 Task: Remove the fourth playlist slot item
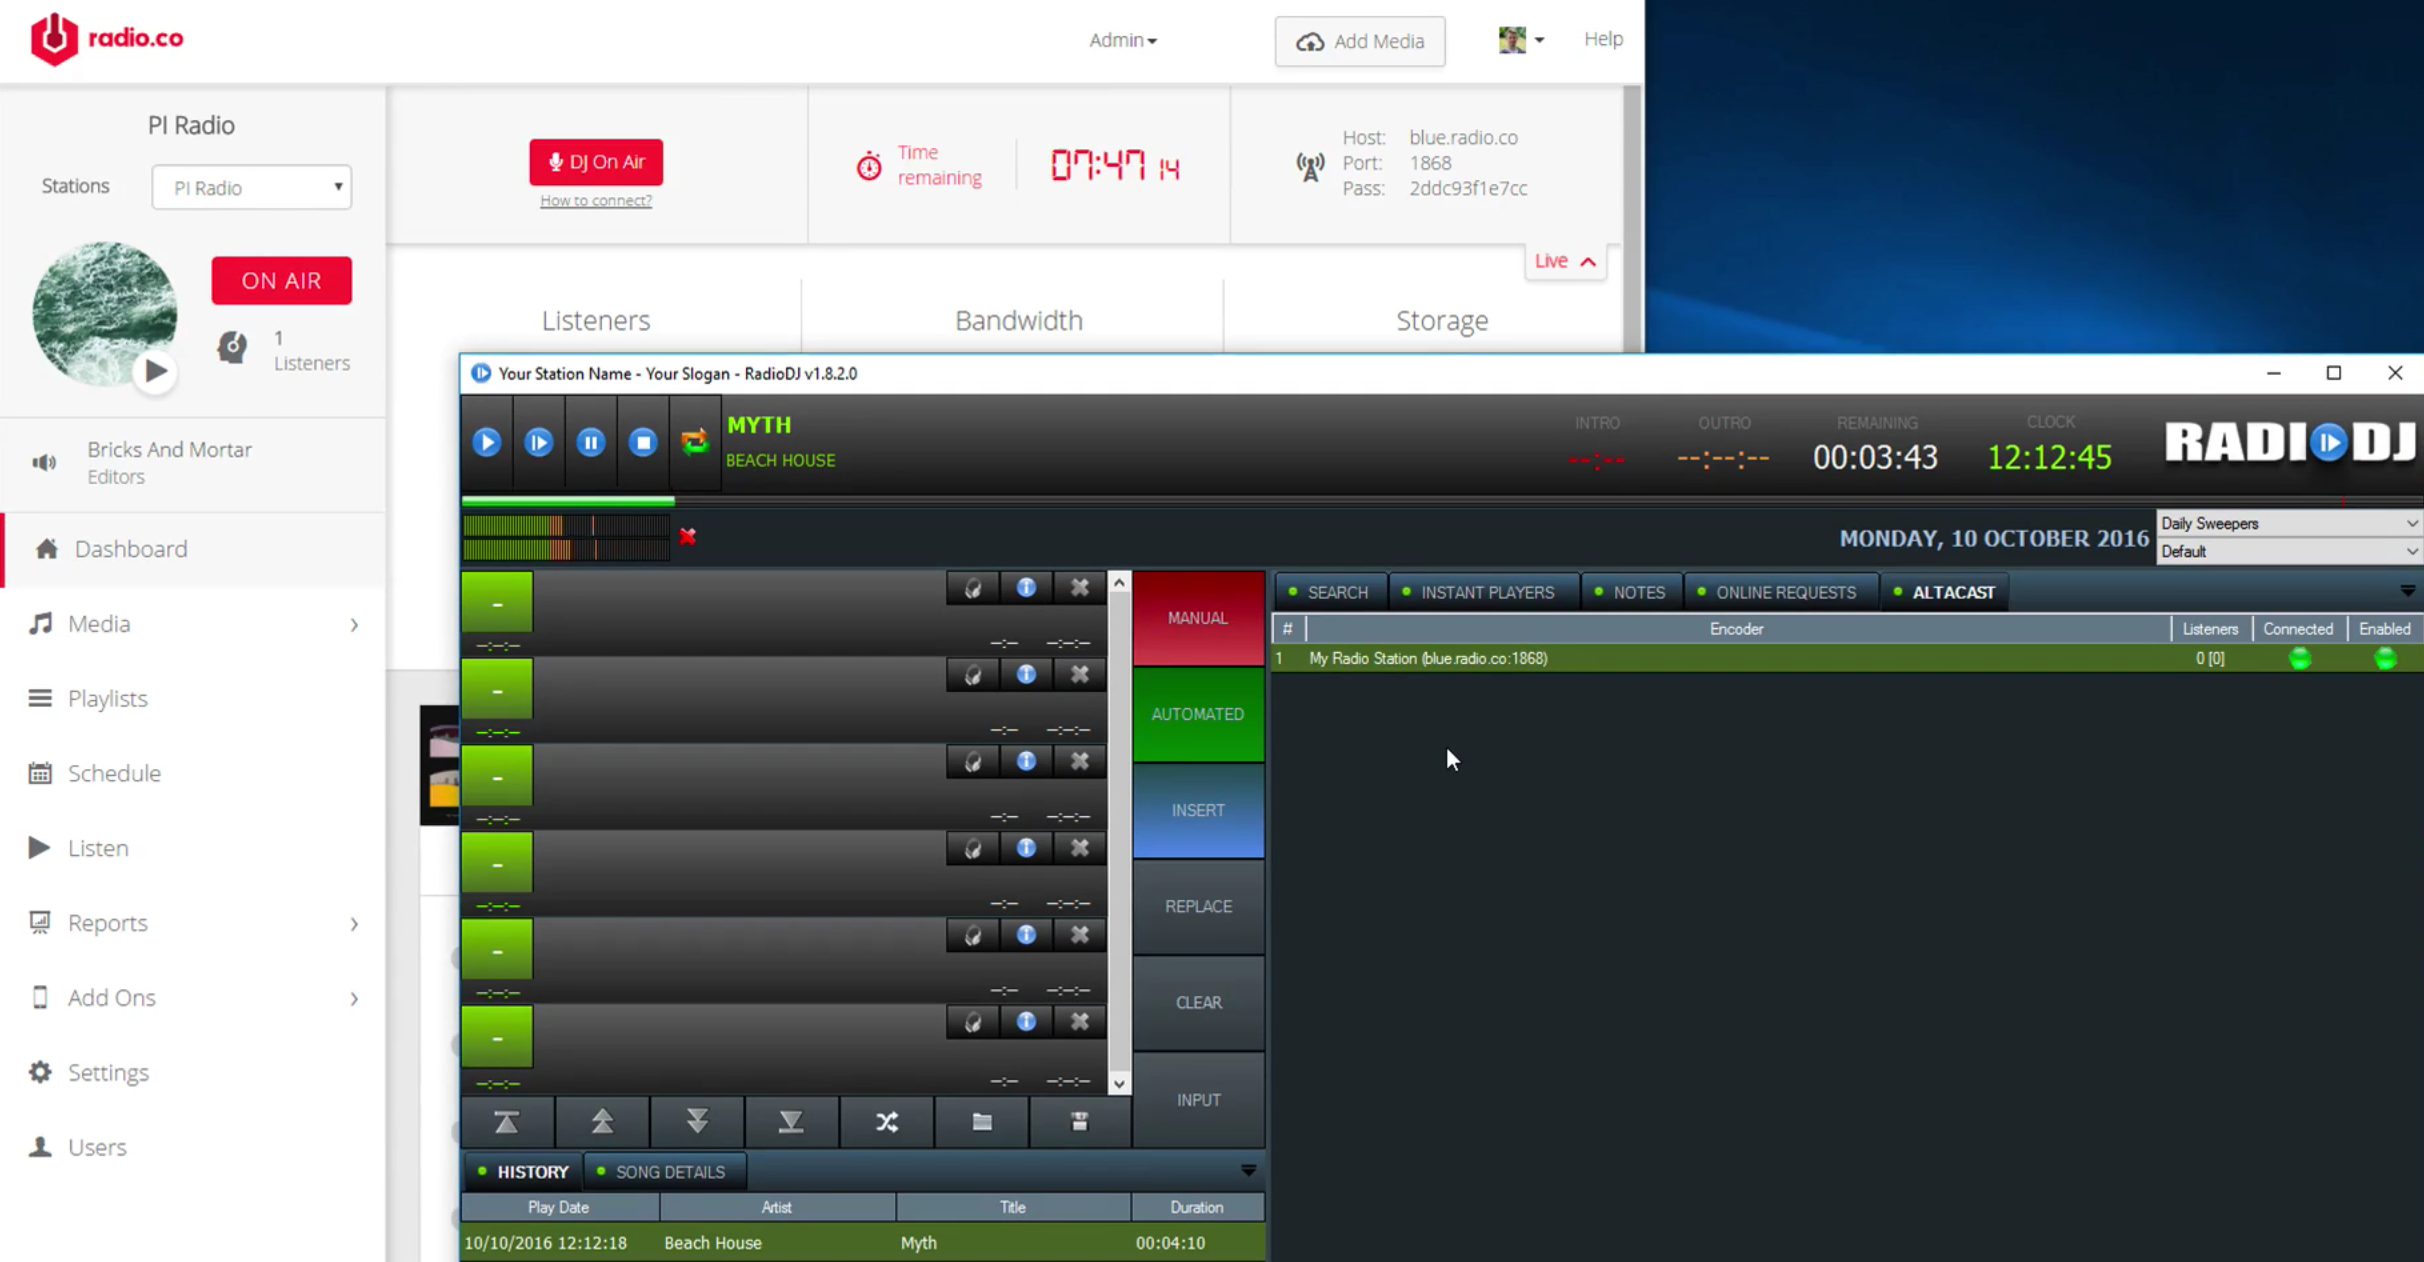1080,849
